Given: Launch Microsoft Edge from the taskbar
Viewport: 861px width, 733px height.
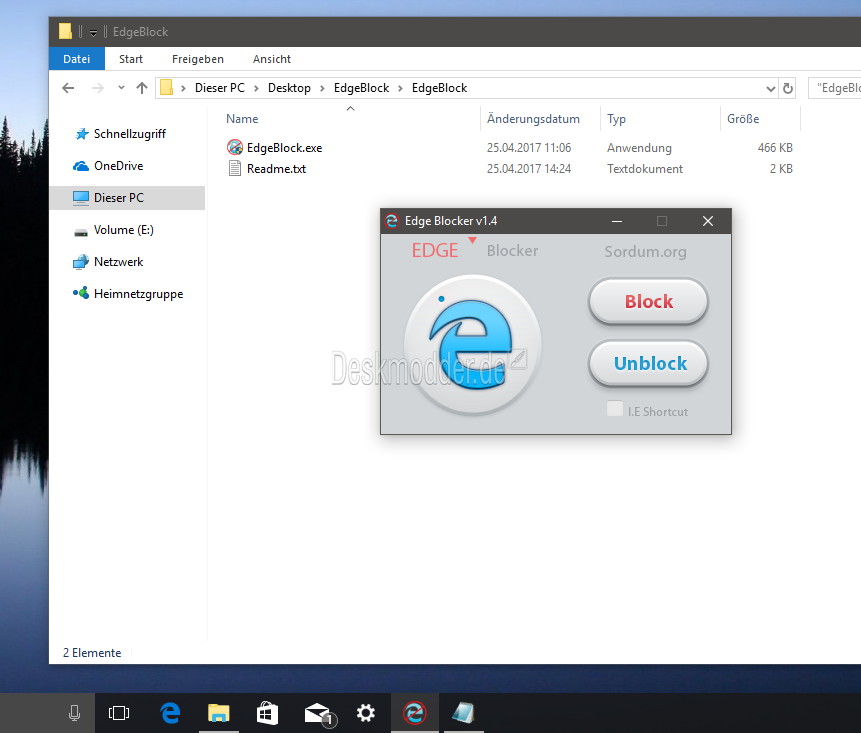Looking at the screenshot, I should click(170, 713).
